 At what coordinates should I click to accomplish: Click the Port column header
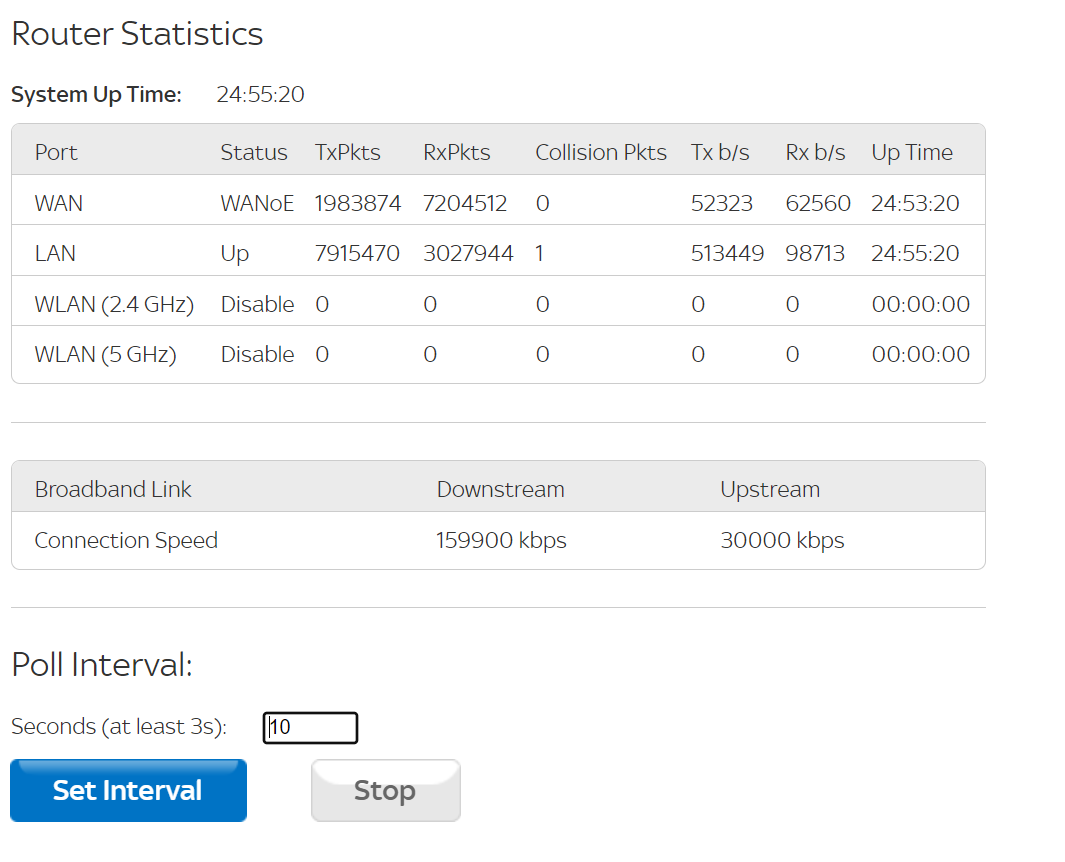[x=56, y=152]
